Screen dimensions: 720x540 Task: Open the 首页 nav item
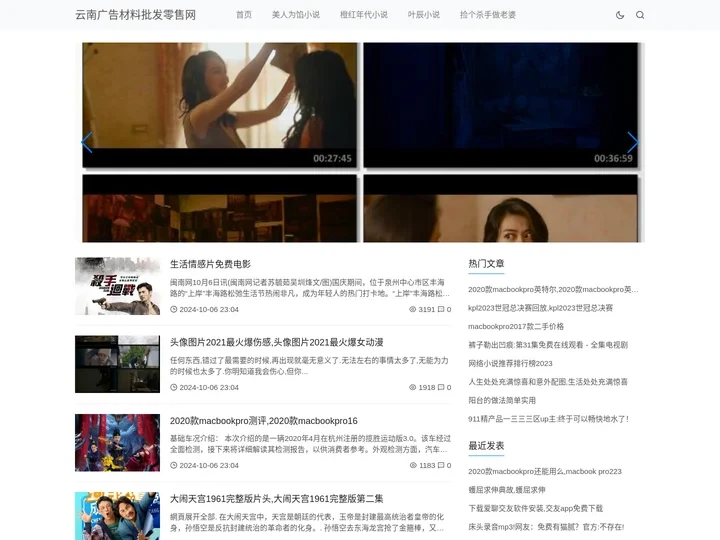(244, 15)
